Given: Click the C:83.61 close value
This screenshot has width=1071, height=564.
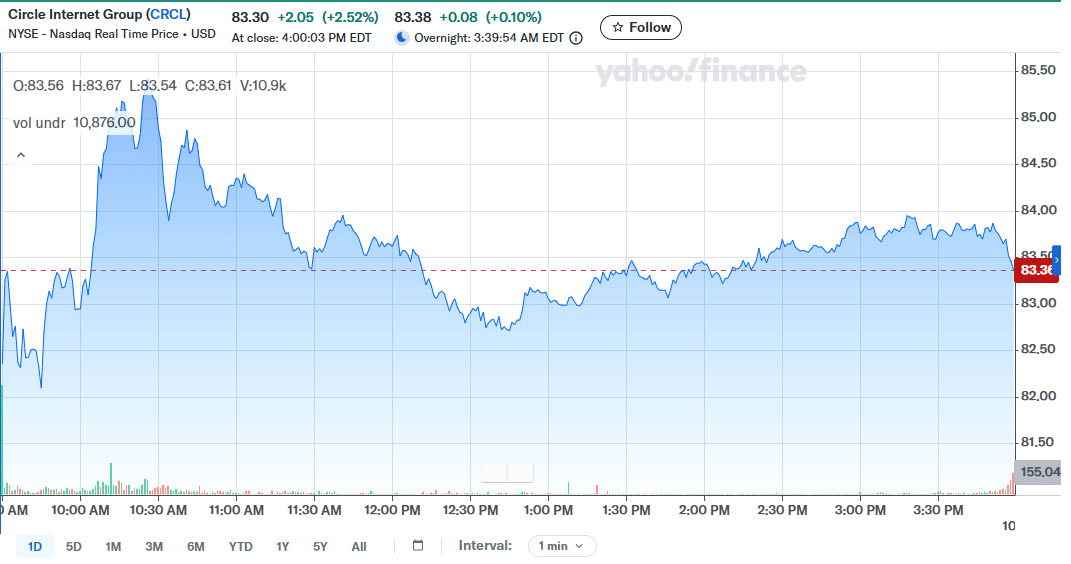Looking at the screenshot, I should (208, 86).
